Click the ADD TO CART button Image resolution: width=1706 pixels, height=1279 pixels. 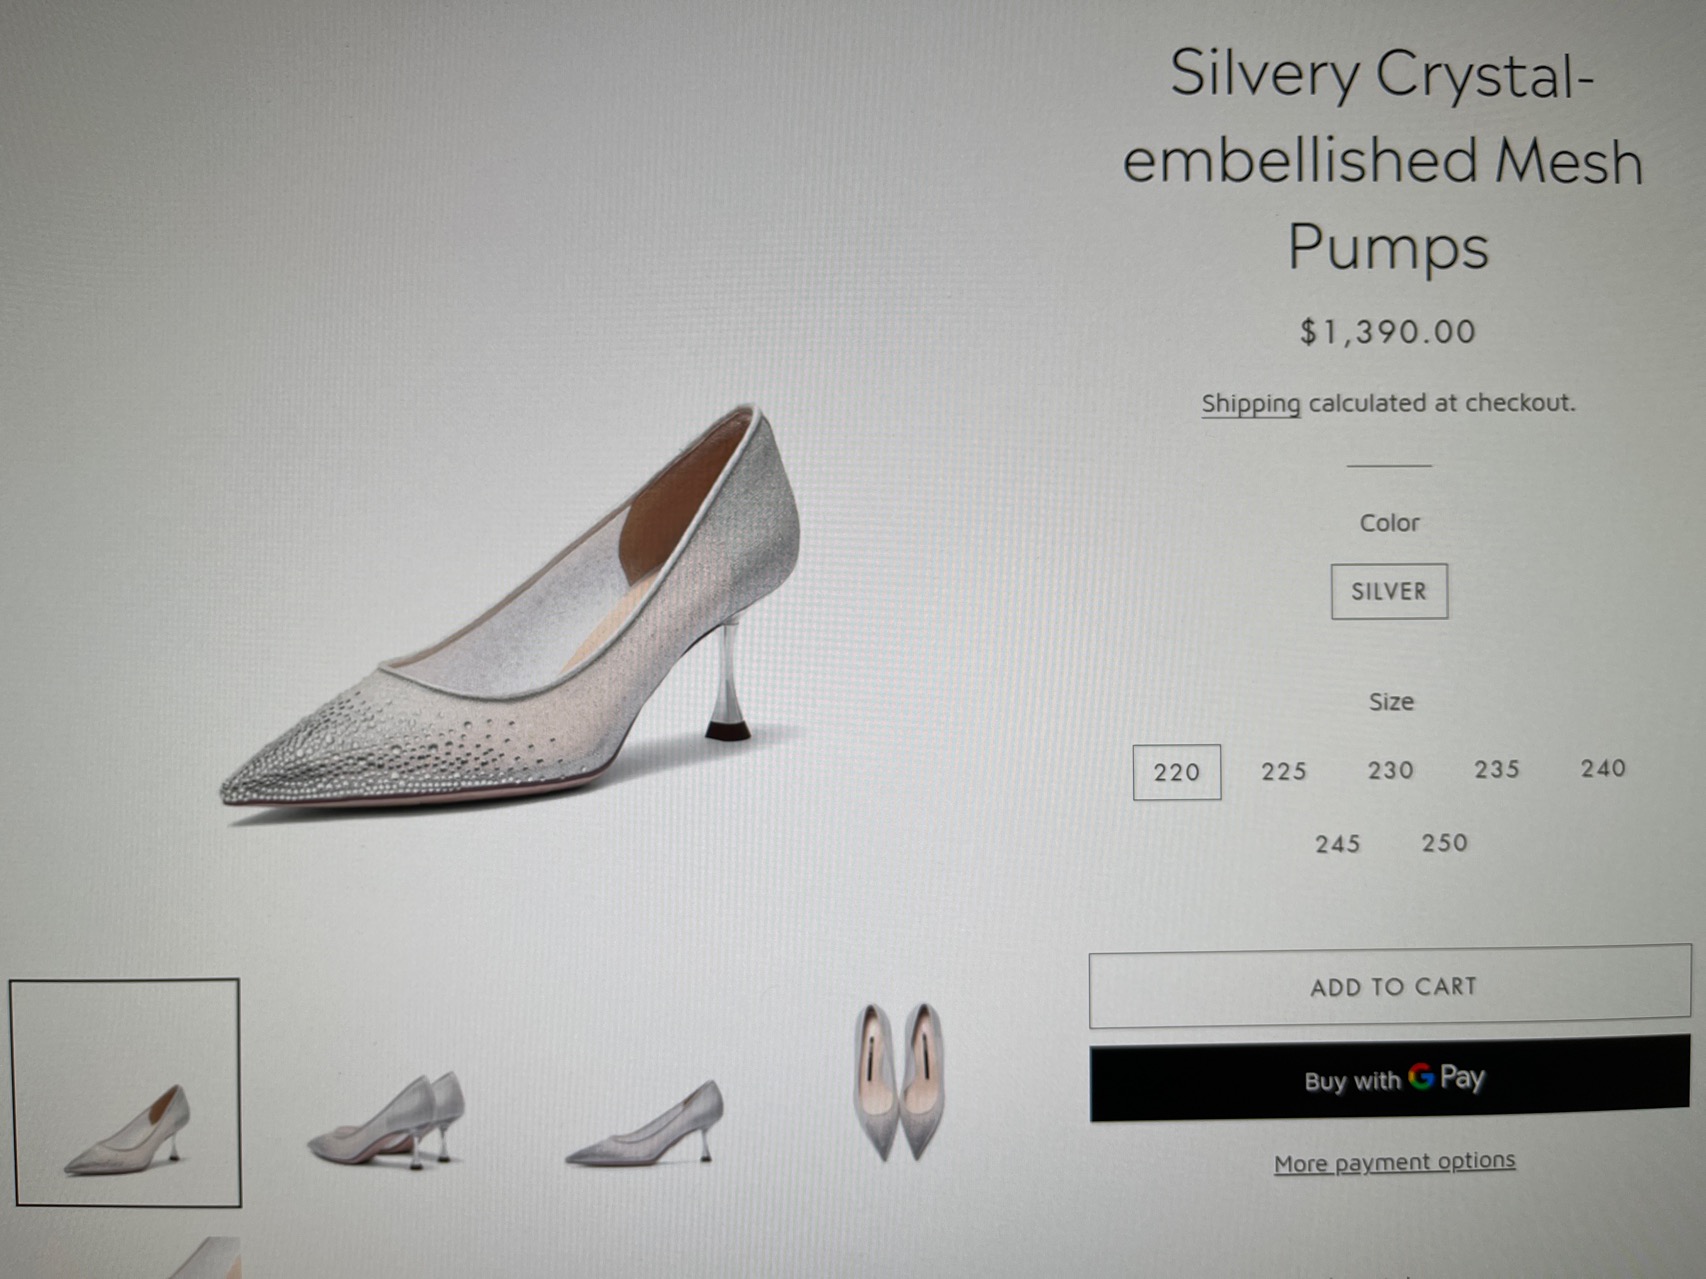coord(1391,986)
